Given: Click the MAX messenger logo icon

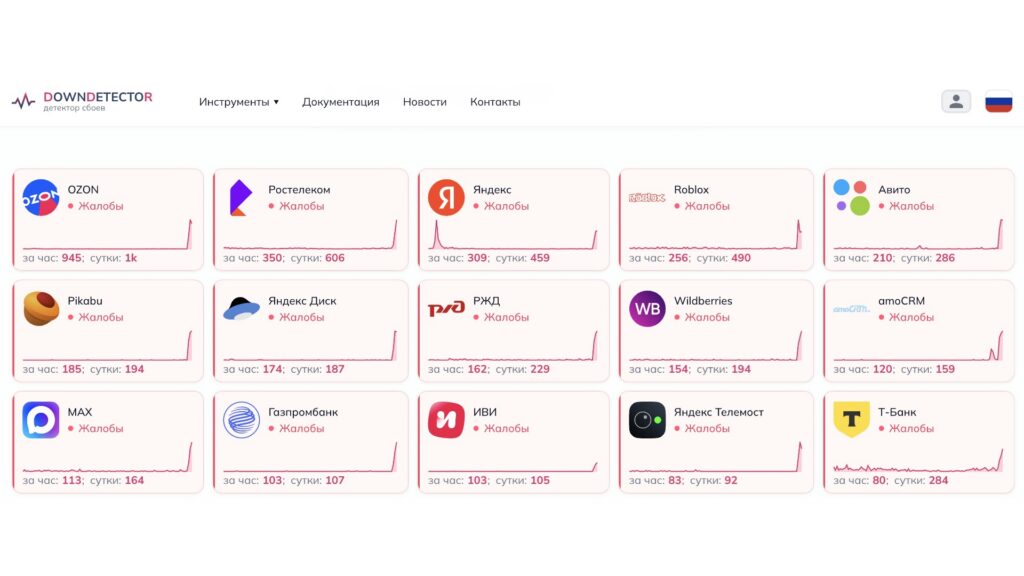Looking at the screenshot, I should pos(40,419).
